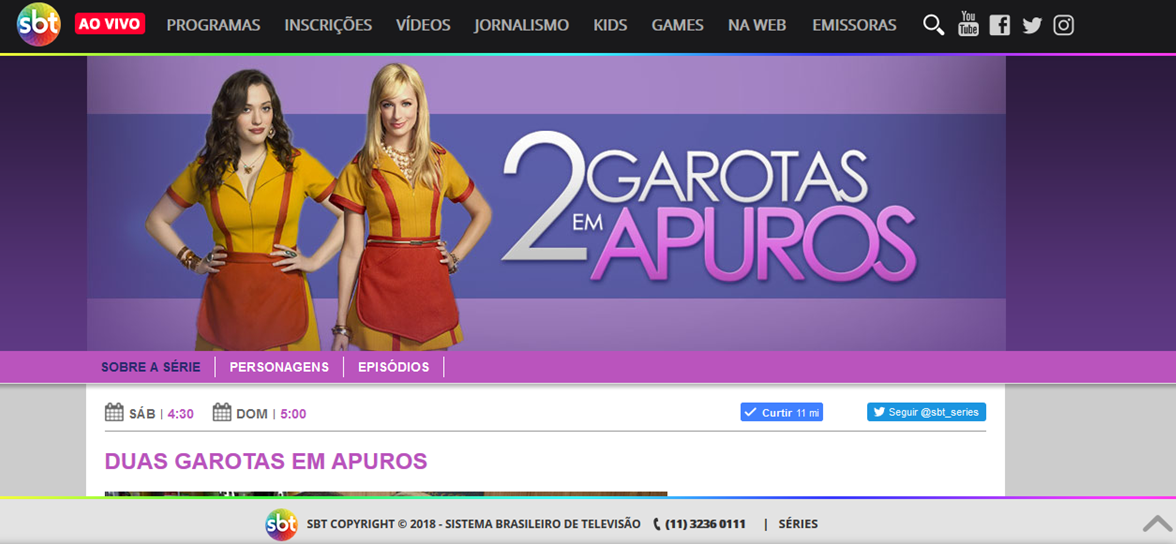This screenshot has height=544, width=1176.
Task: Open SBT Twitter profile icon
Action: coord(1032,26)
